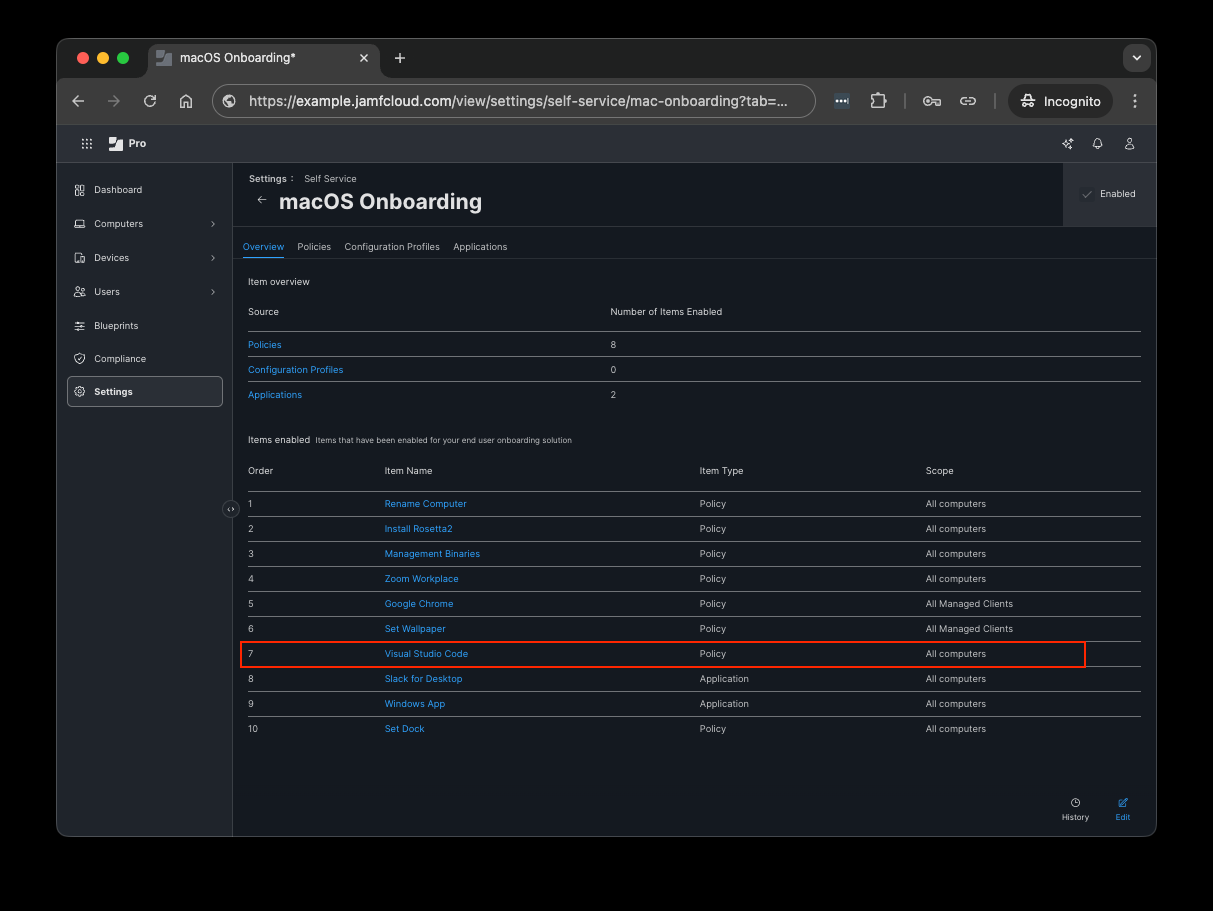The width and height of the screenshot is (1213, 911).
Task: Select Settings in the sidebar
Action: pyautogui.click(x=145, y=392)
